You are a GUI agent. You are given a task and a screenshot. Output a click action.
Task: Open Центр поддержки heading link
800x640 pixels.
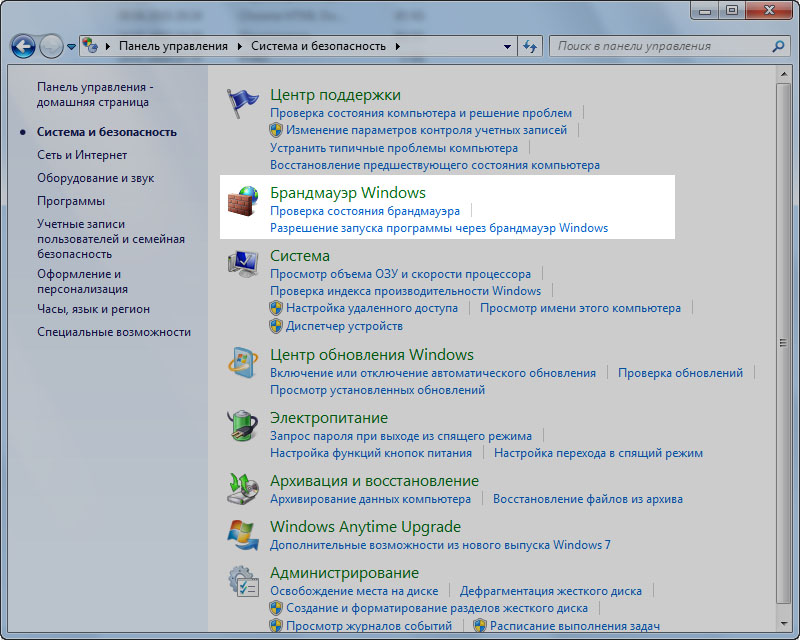tap(335, 95)
